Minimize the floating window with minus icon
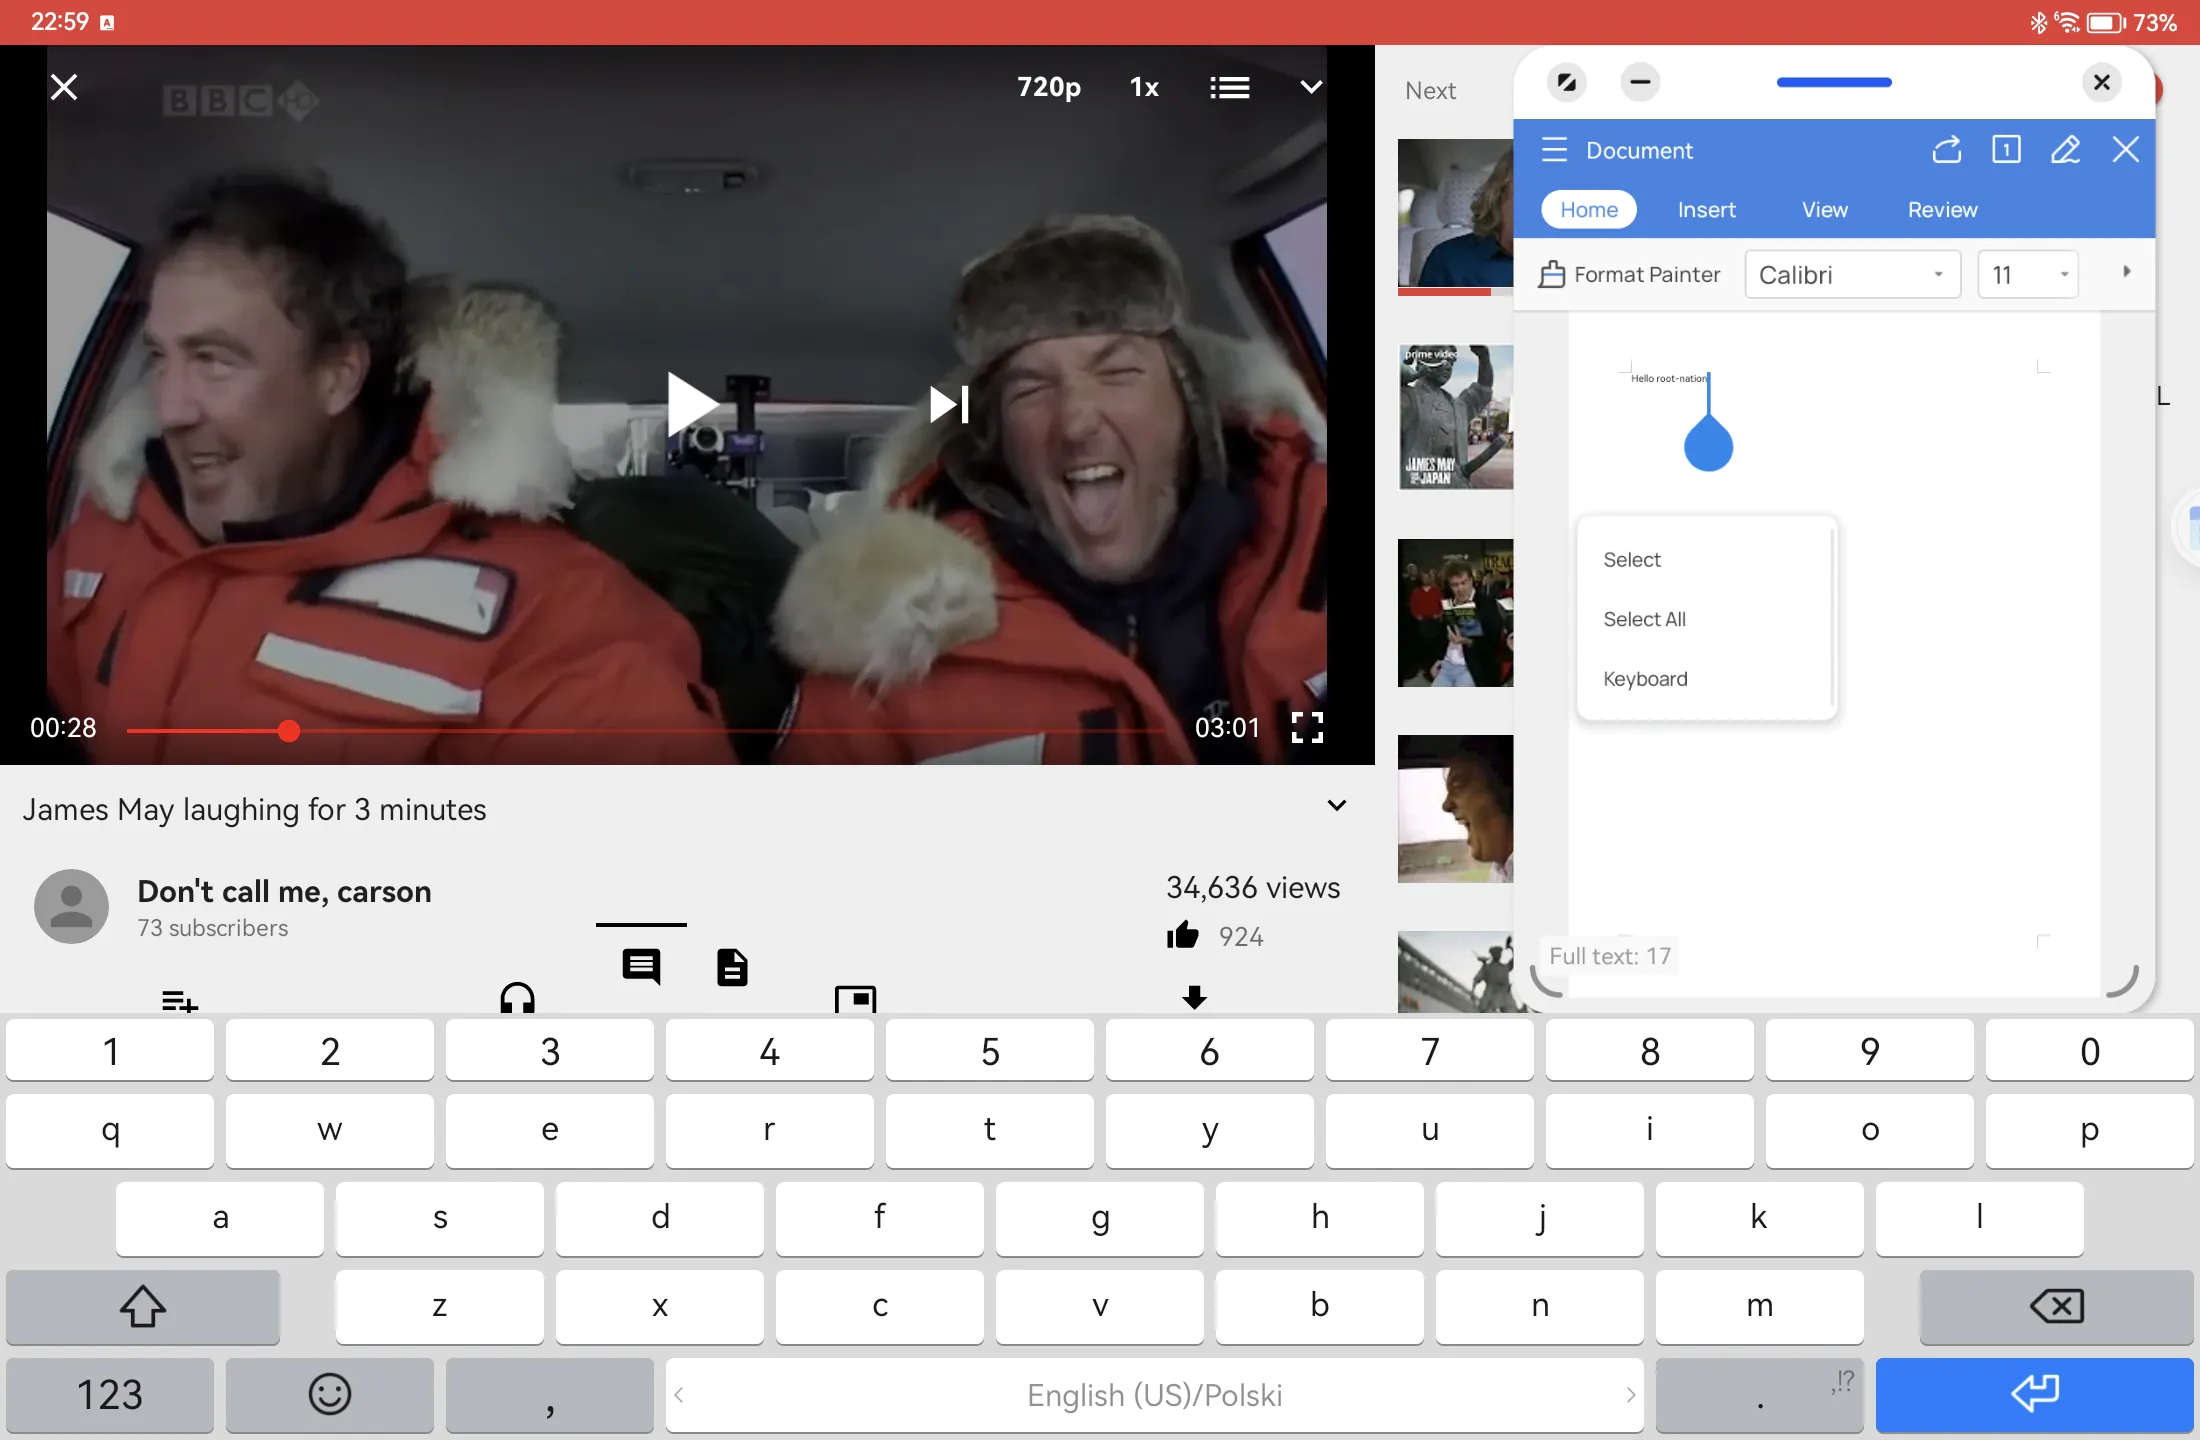Viewport: 2200px width, 1440px height. coord(1640,82)
